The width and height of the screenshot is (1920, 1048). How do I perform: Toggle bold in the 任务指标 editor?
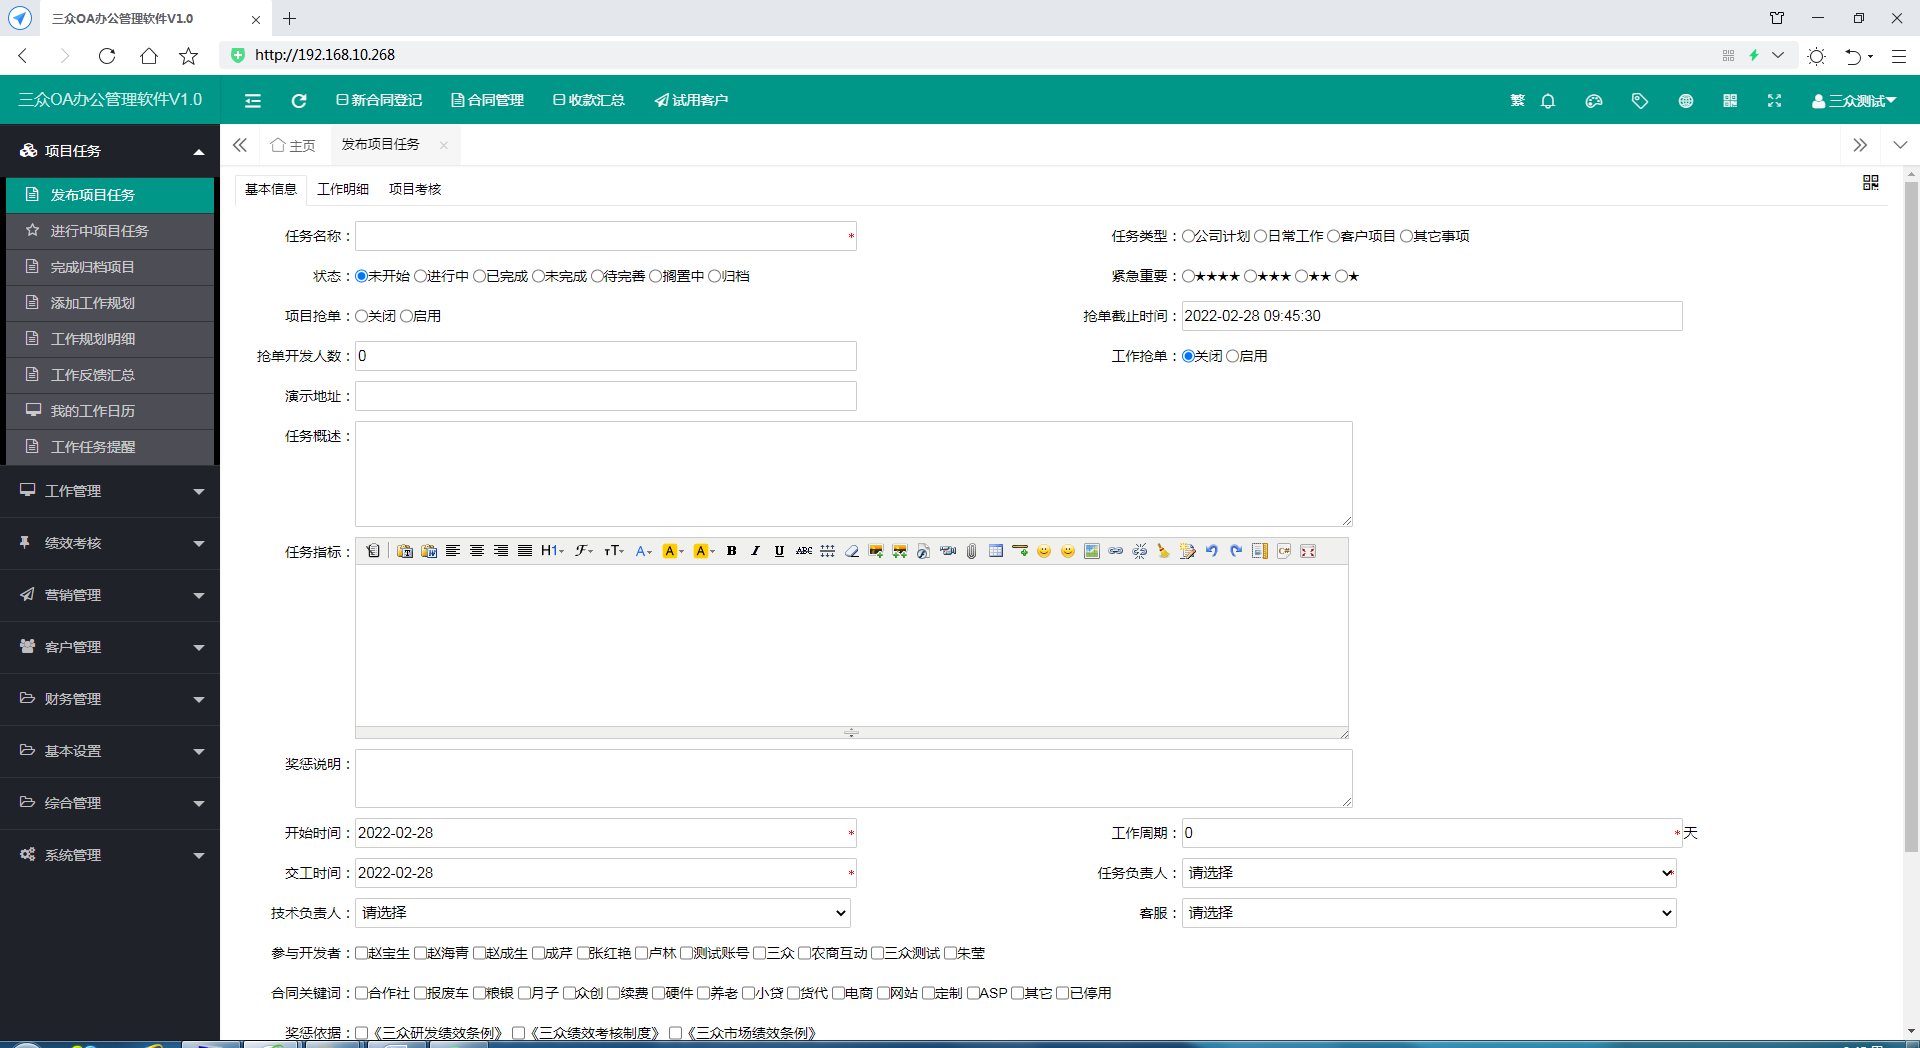coord(732,551)
